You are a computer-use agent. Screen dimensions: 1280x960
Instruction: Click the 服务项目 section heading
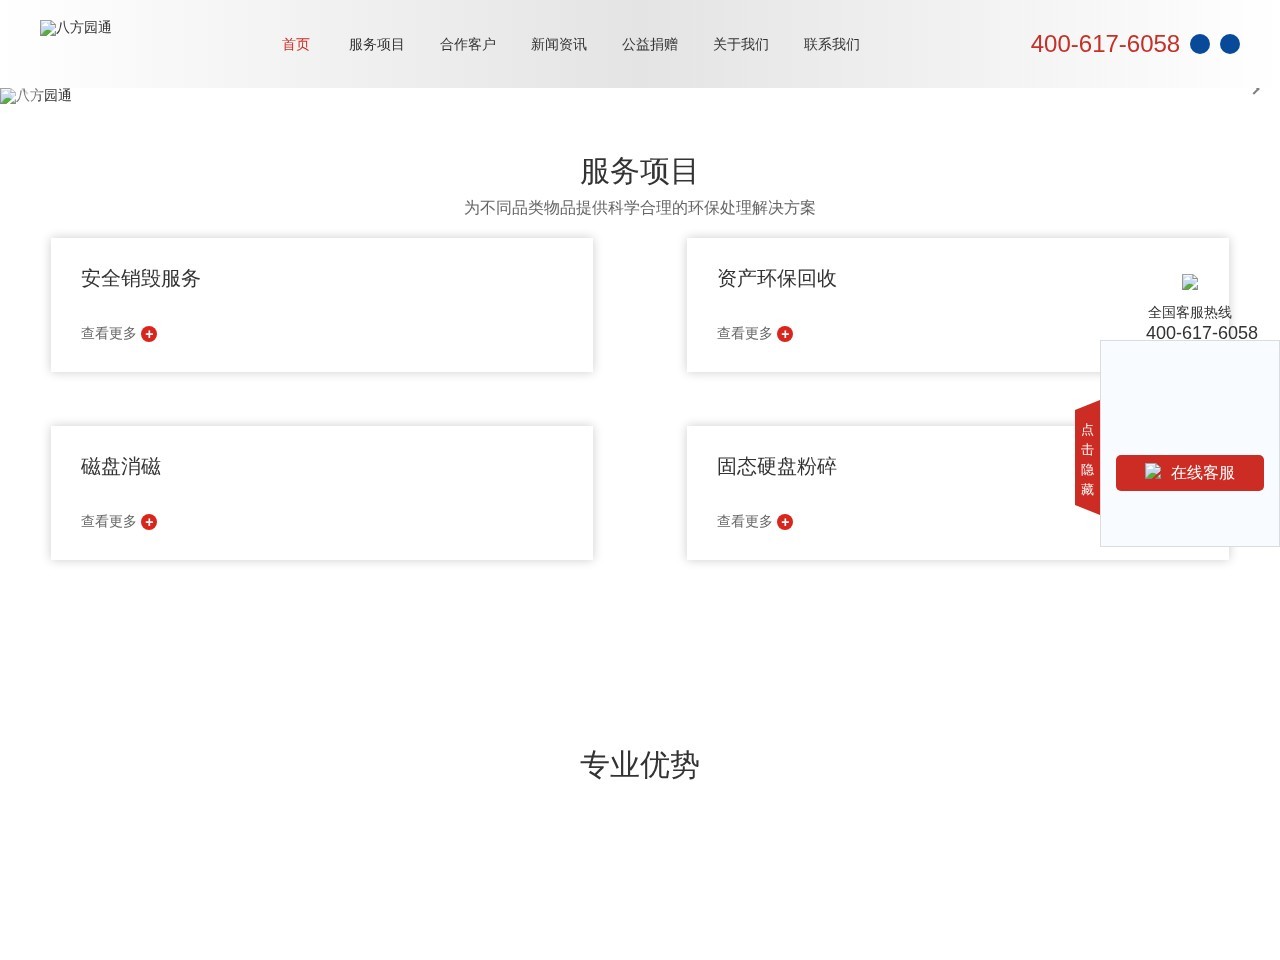coord(640,171)
